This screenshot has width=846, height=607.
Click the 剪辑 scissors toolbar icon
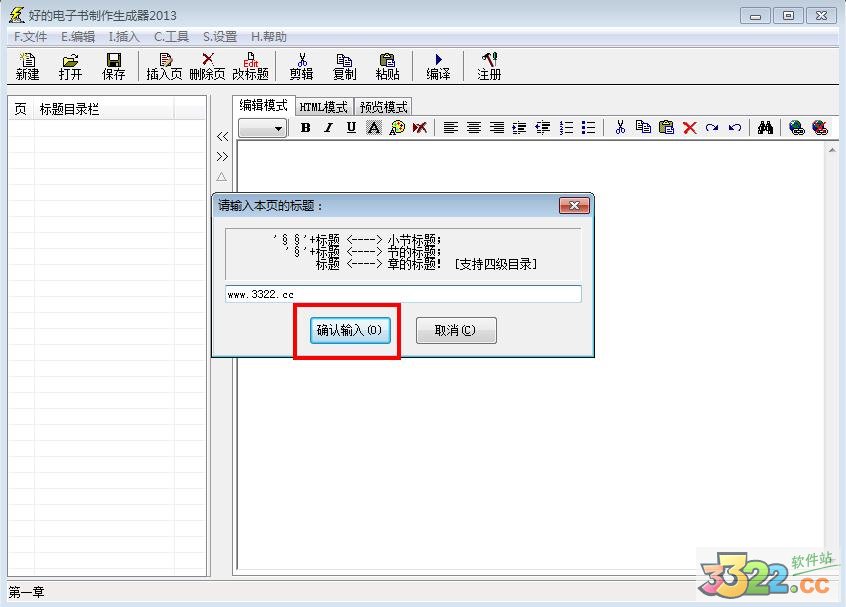[301, 66]
